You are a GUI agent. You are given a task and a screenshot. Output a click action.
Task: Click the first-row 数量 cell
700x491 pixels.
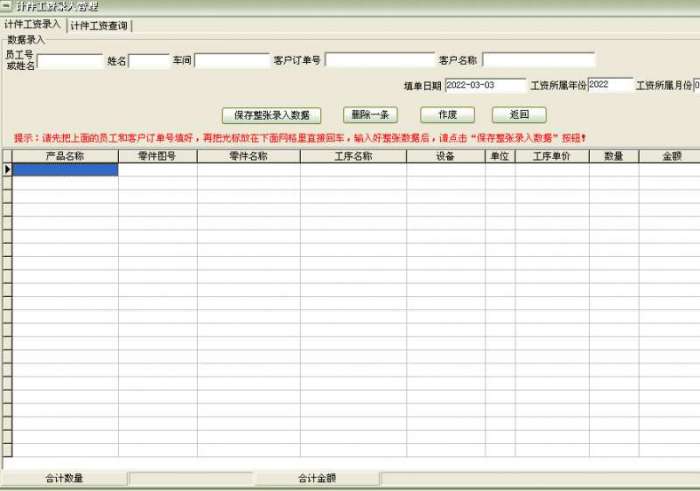614,170
